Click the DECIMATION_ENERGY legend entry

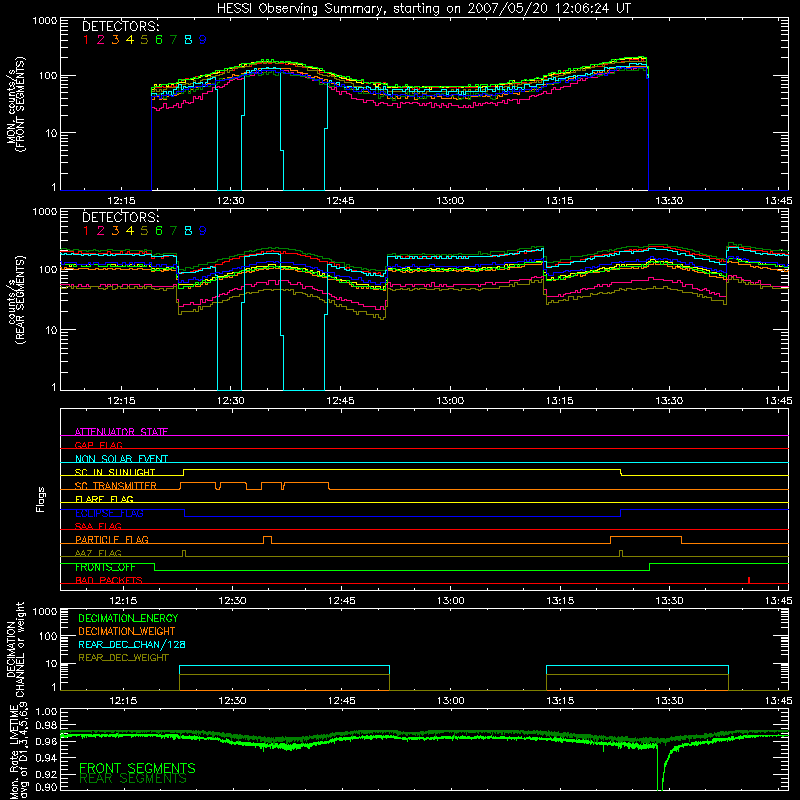tap(128, 618)
